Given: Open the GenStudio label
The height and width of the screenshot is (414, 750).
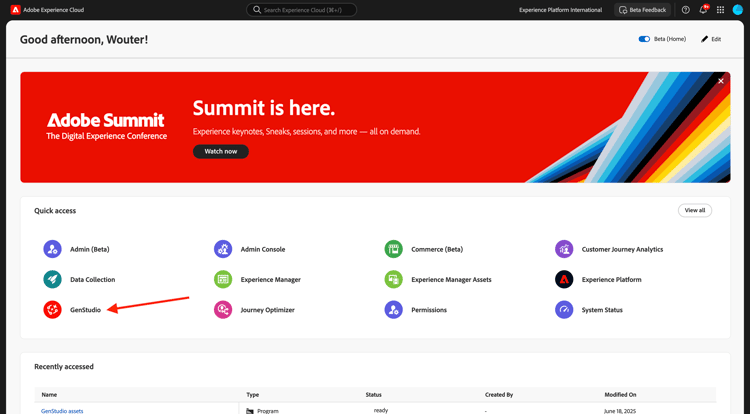Looking at the screenshot, I should (86, 310).
